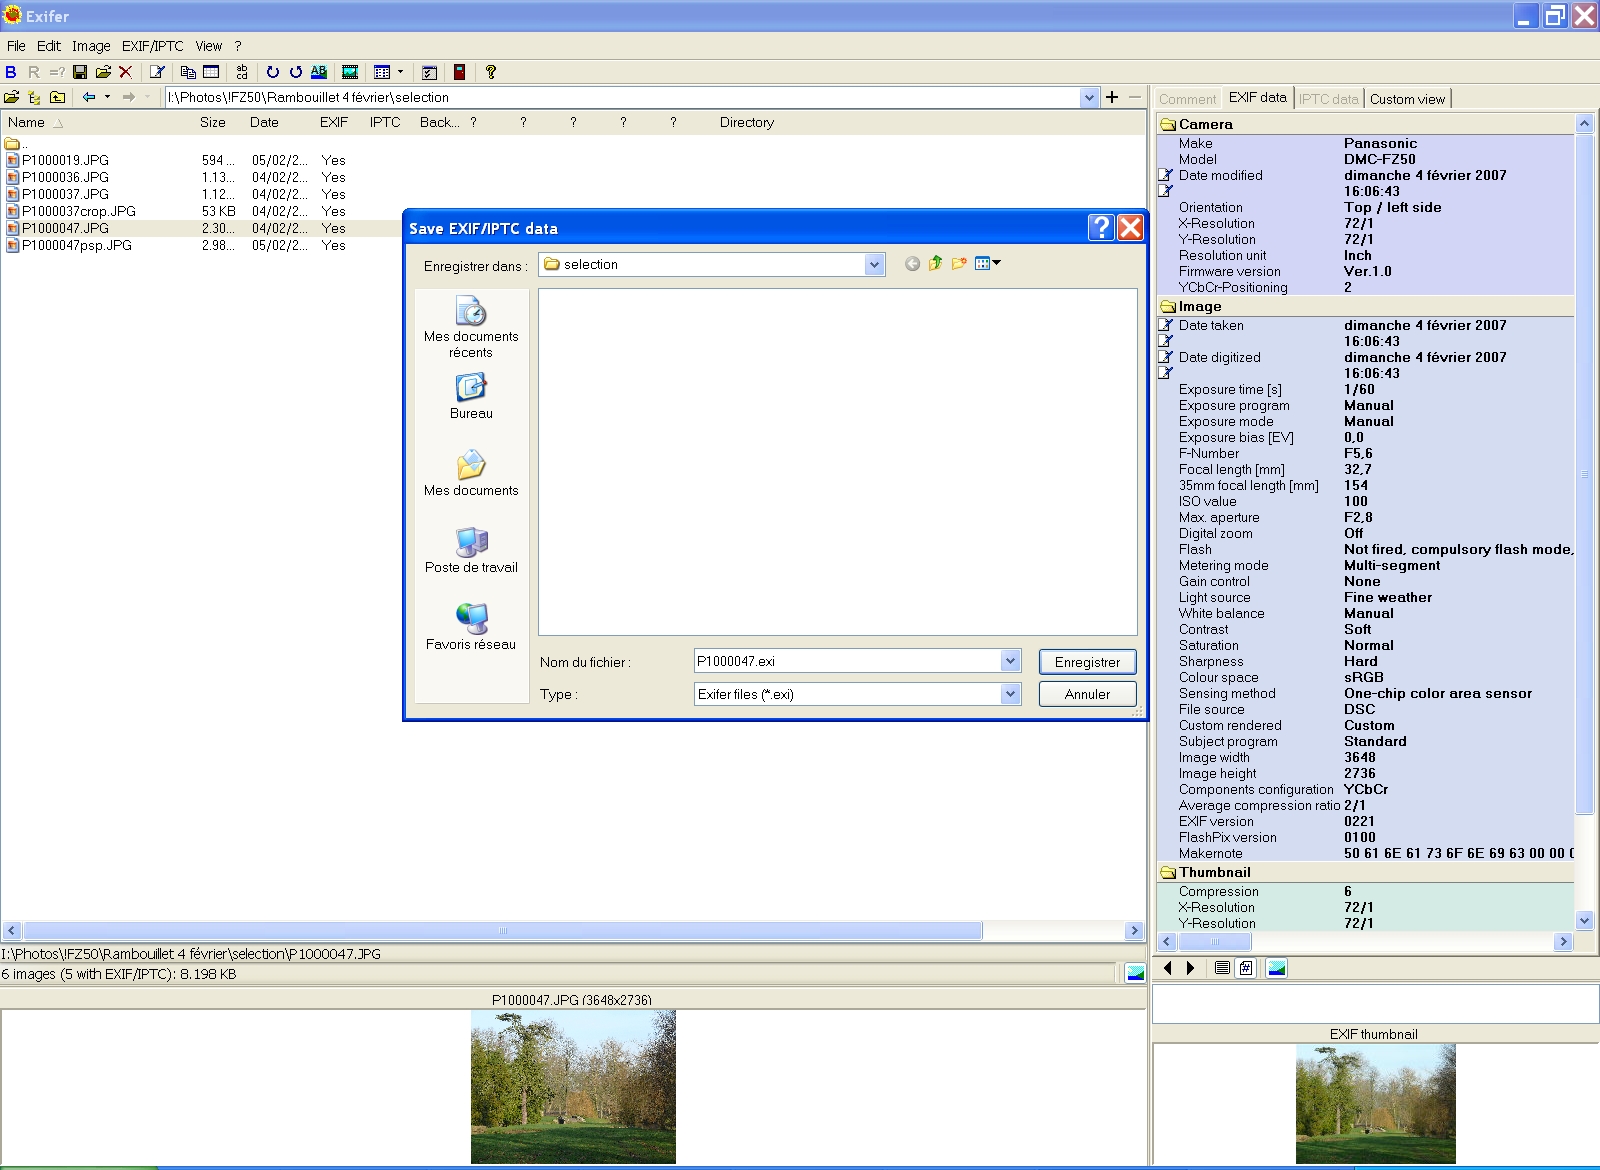Toggle EXIF thumbnail preview button
This screenshot has height=1170, width=1600.
click(1277, 968)
